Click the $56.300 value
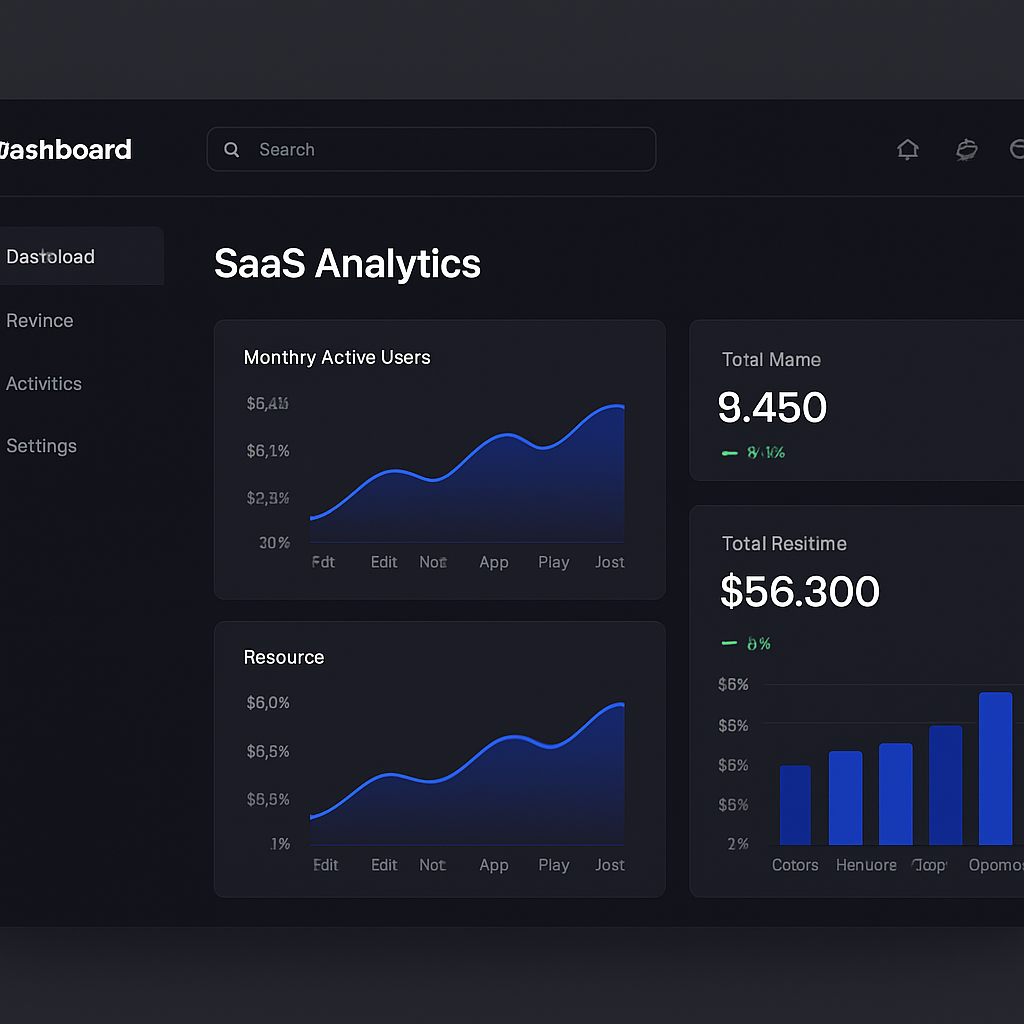Image resolution: width=1024 pixels, height=1024 pixels. pos(799,591)
